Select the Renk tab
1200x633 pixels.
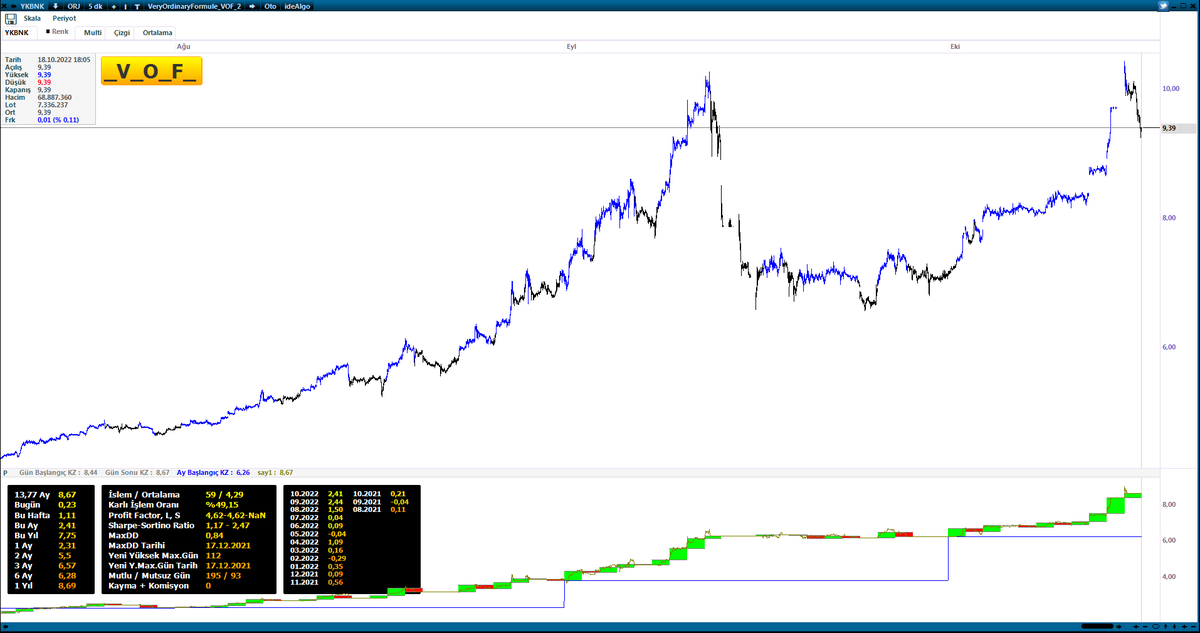click(x=57, y=32)
